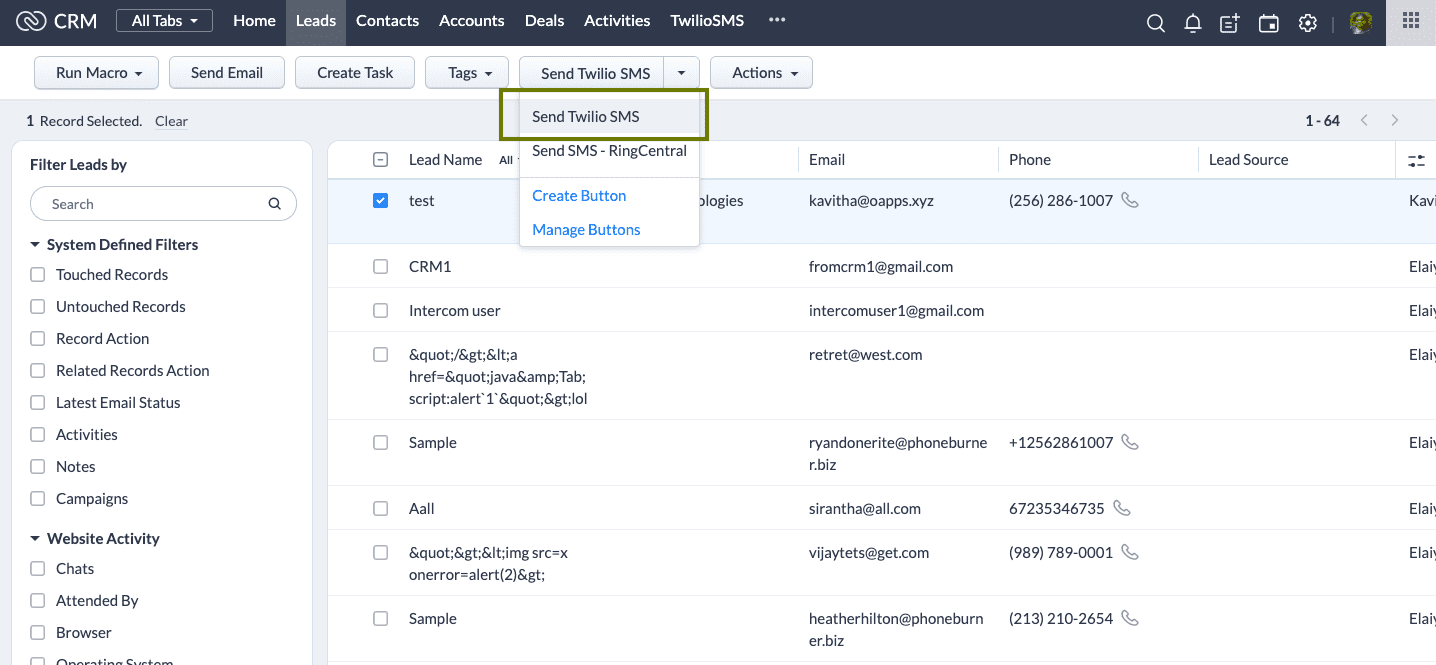Click the Send Email button
The width and height of the screenshot is (1436, 665).
tap(227, 72)
